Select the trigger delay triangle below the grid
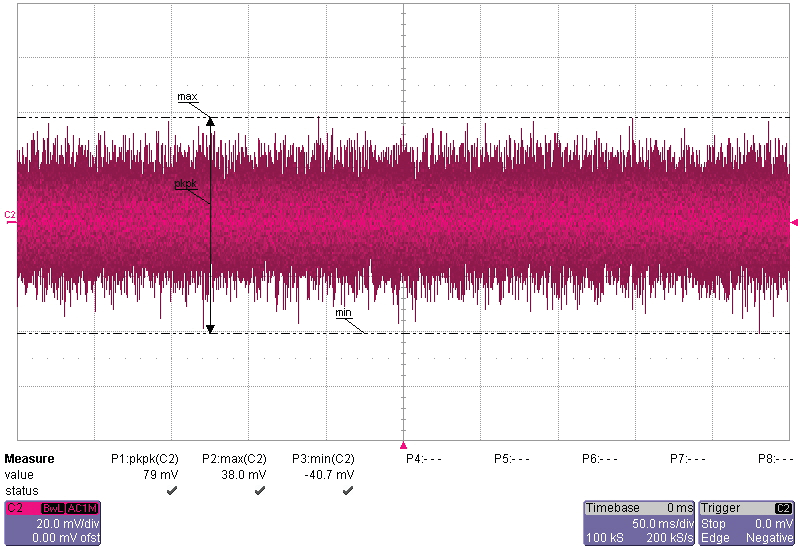Screen dimensions: 800x547 tap(403, 445)
